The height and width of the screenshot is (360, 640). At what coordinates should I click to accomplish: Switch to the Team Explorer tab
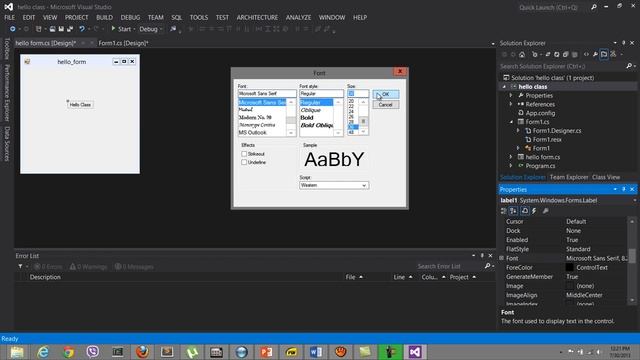[x=569, y=177]
